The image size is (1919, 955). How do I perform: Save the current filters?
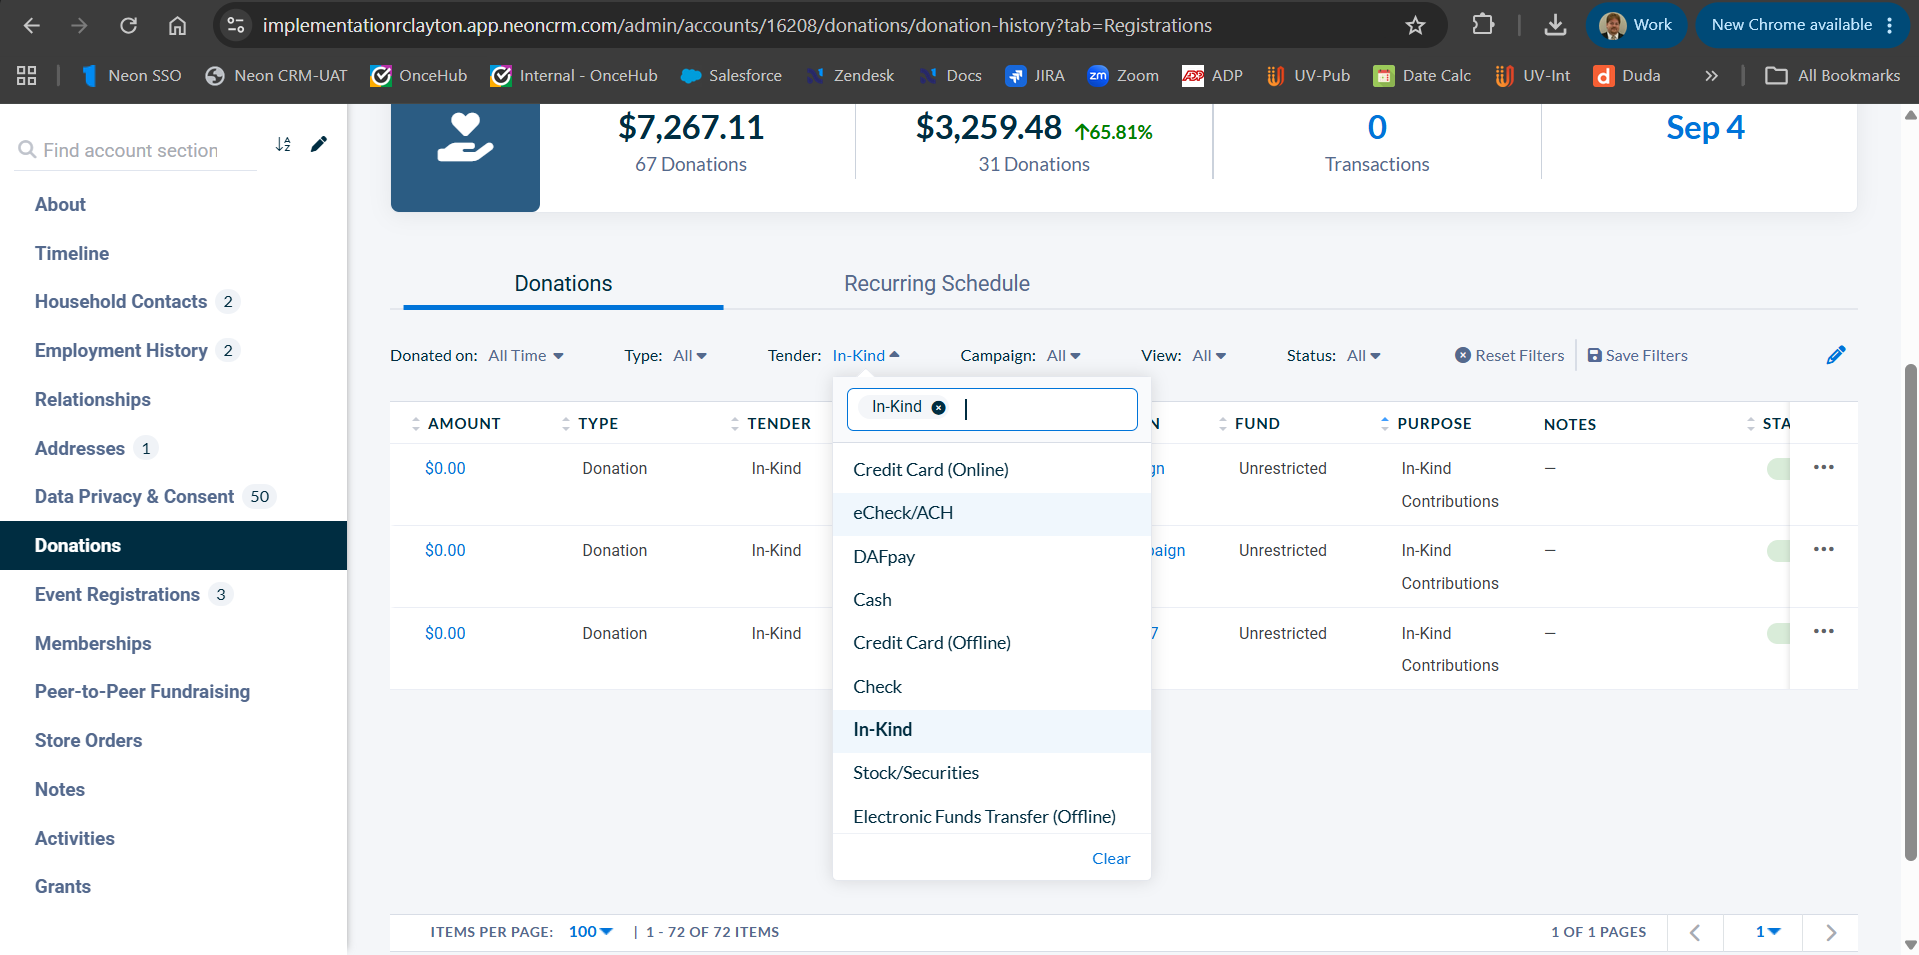1637,356
